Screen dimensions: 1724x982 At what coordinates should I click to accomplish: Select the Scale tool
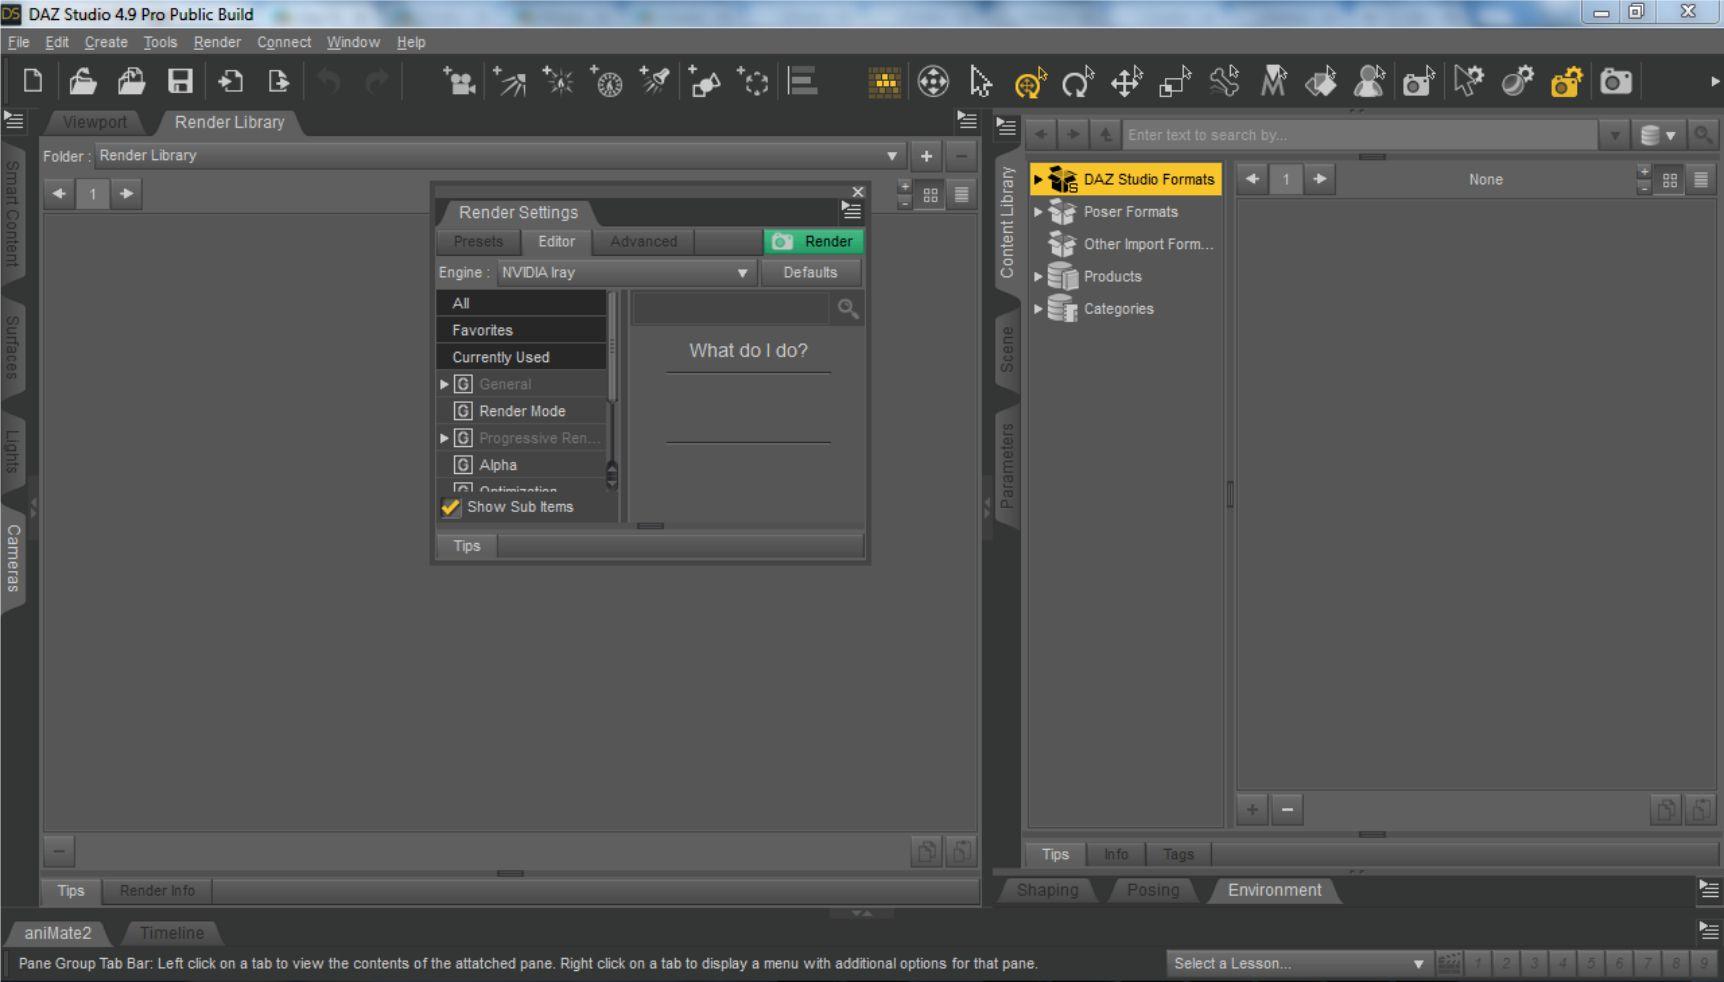(x=1175, y=82)
